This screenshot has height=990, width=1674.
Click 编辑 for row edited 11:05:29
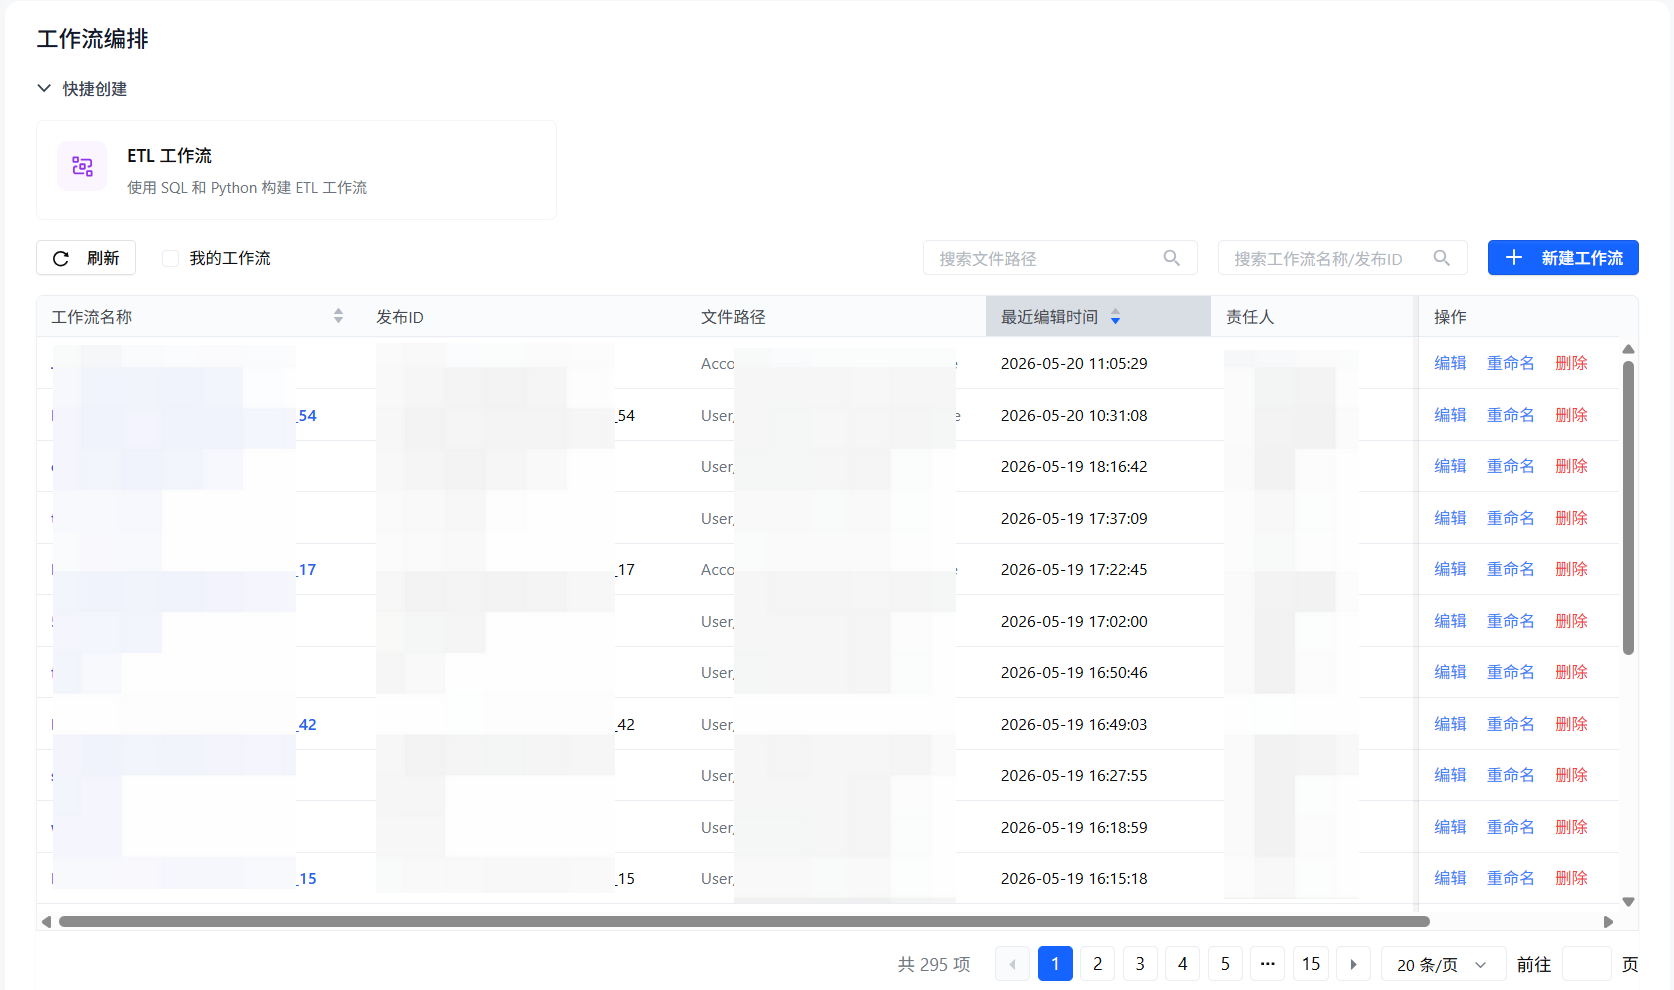(1450, 363)
